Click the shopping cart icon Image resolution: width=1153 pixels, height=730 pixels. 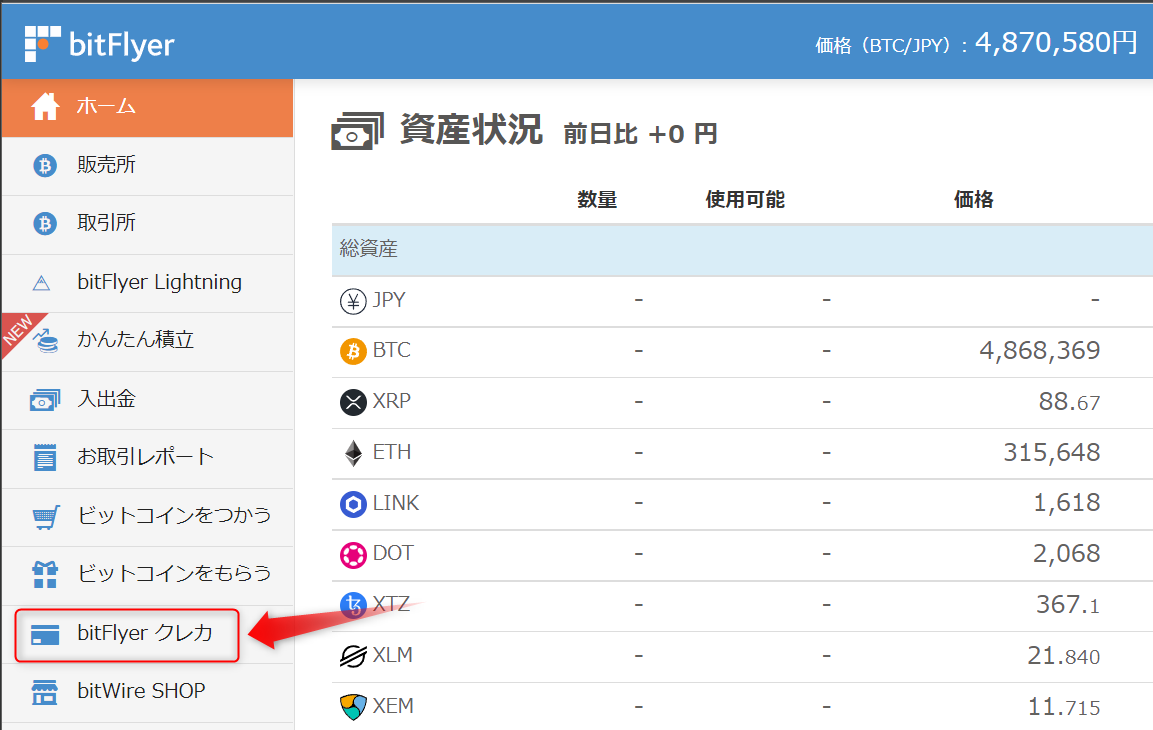[46, 517]
